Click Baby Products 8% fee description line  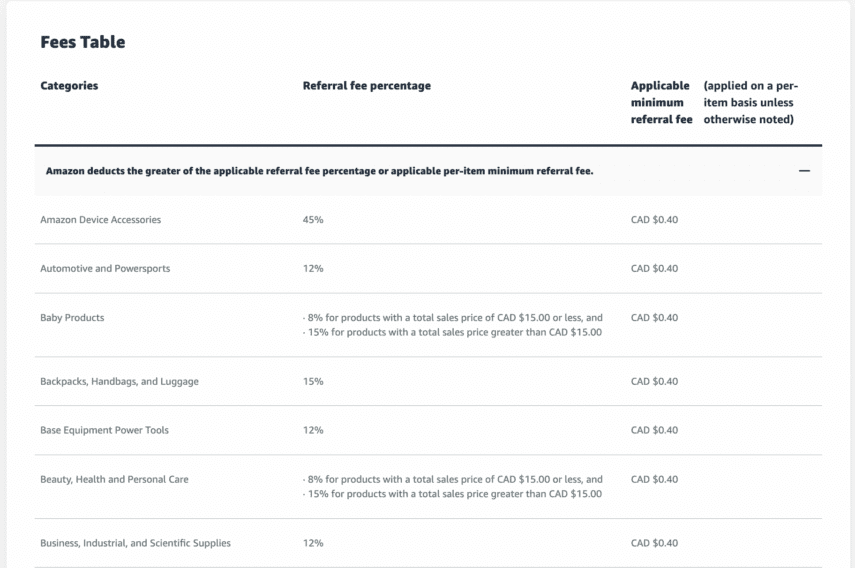coord(452,318)
